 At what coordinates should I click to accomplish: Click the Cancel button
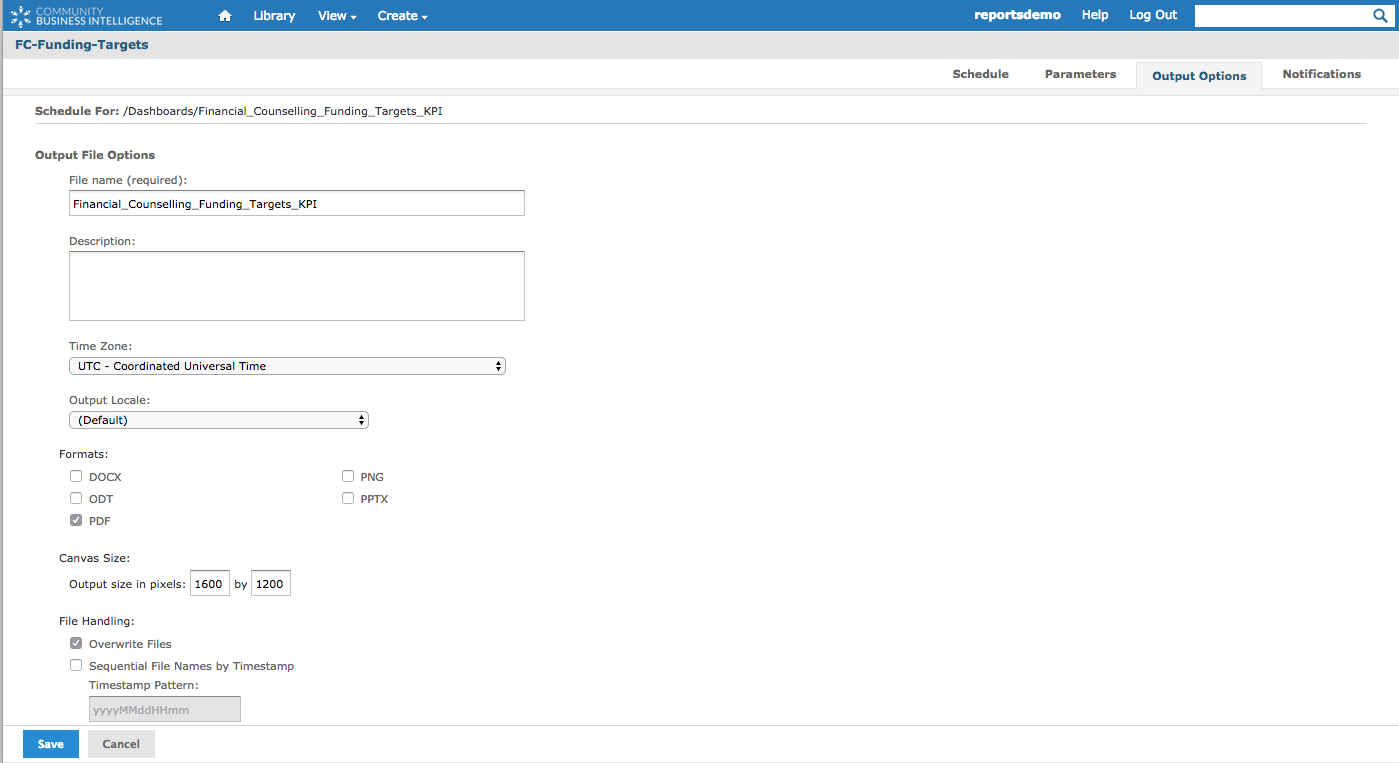coord(121,744)
